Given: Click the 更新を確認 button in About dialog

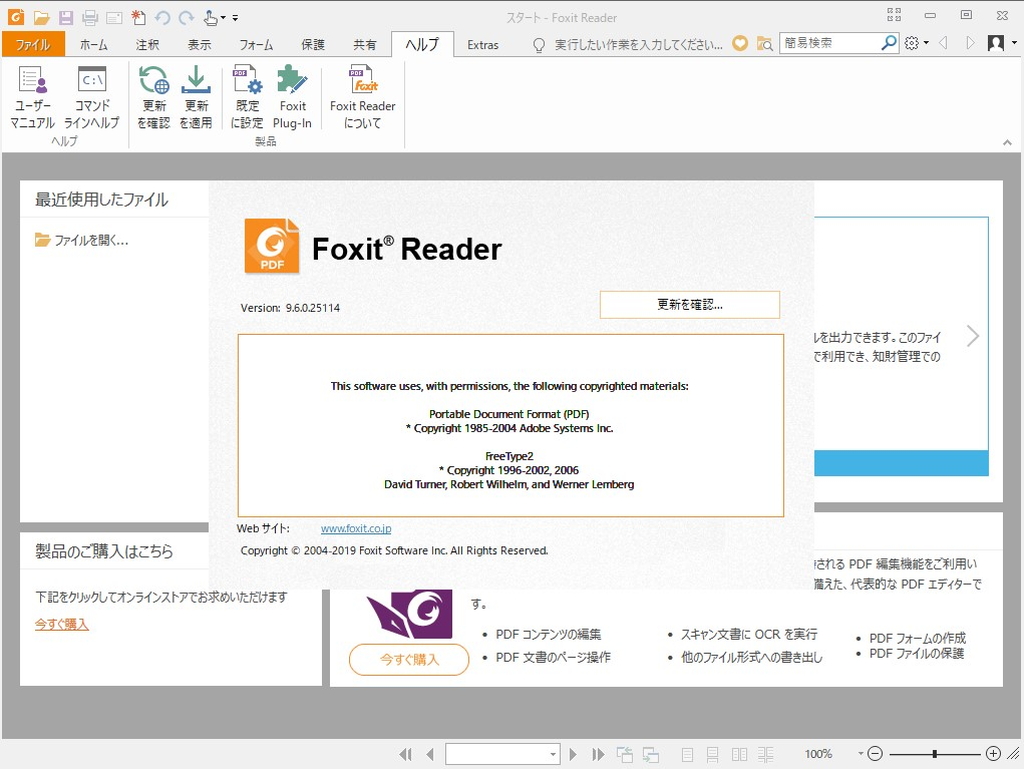Looking at the screenshot, I should click(689, 304).
